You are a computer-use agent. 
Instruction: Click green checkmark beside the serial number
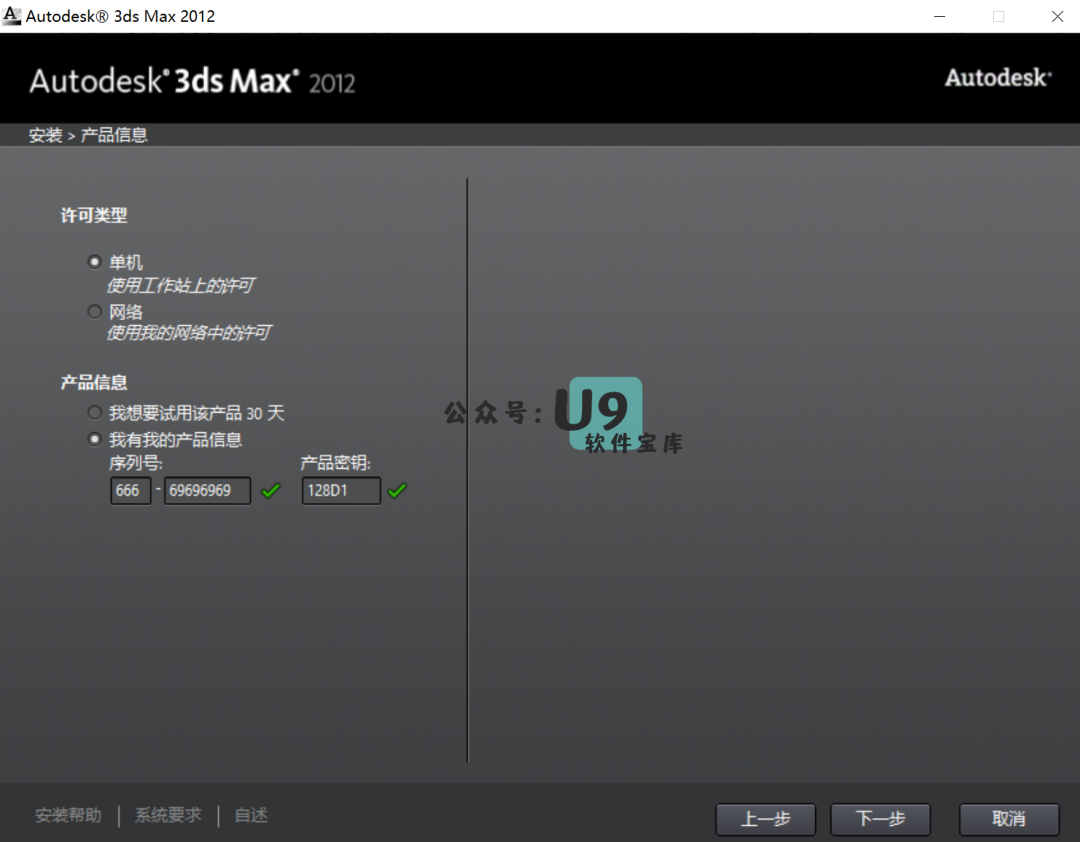coord(270,491)
